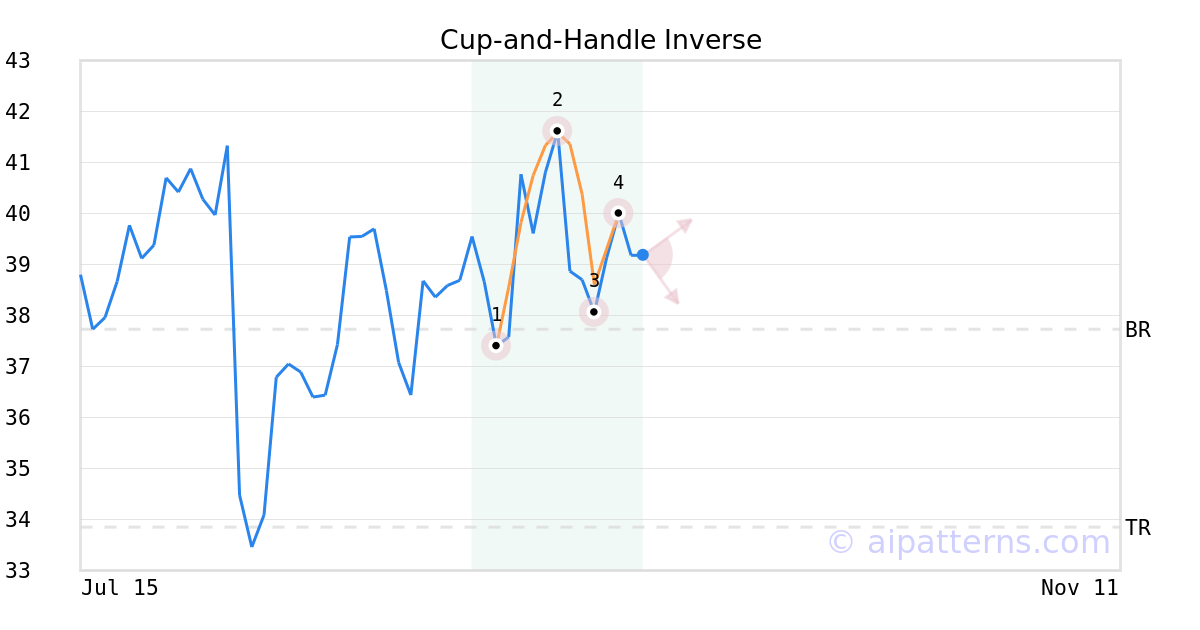
Task: Click the downward pink projection arrow
Action: click(x=663, y=280)
